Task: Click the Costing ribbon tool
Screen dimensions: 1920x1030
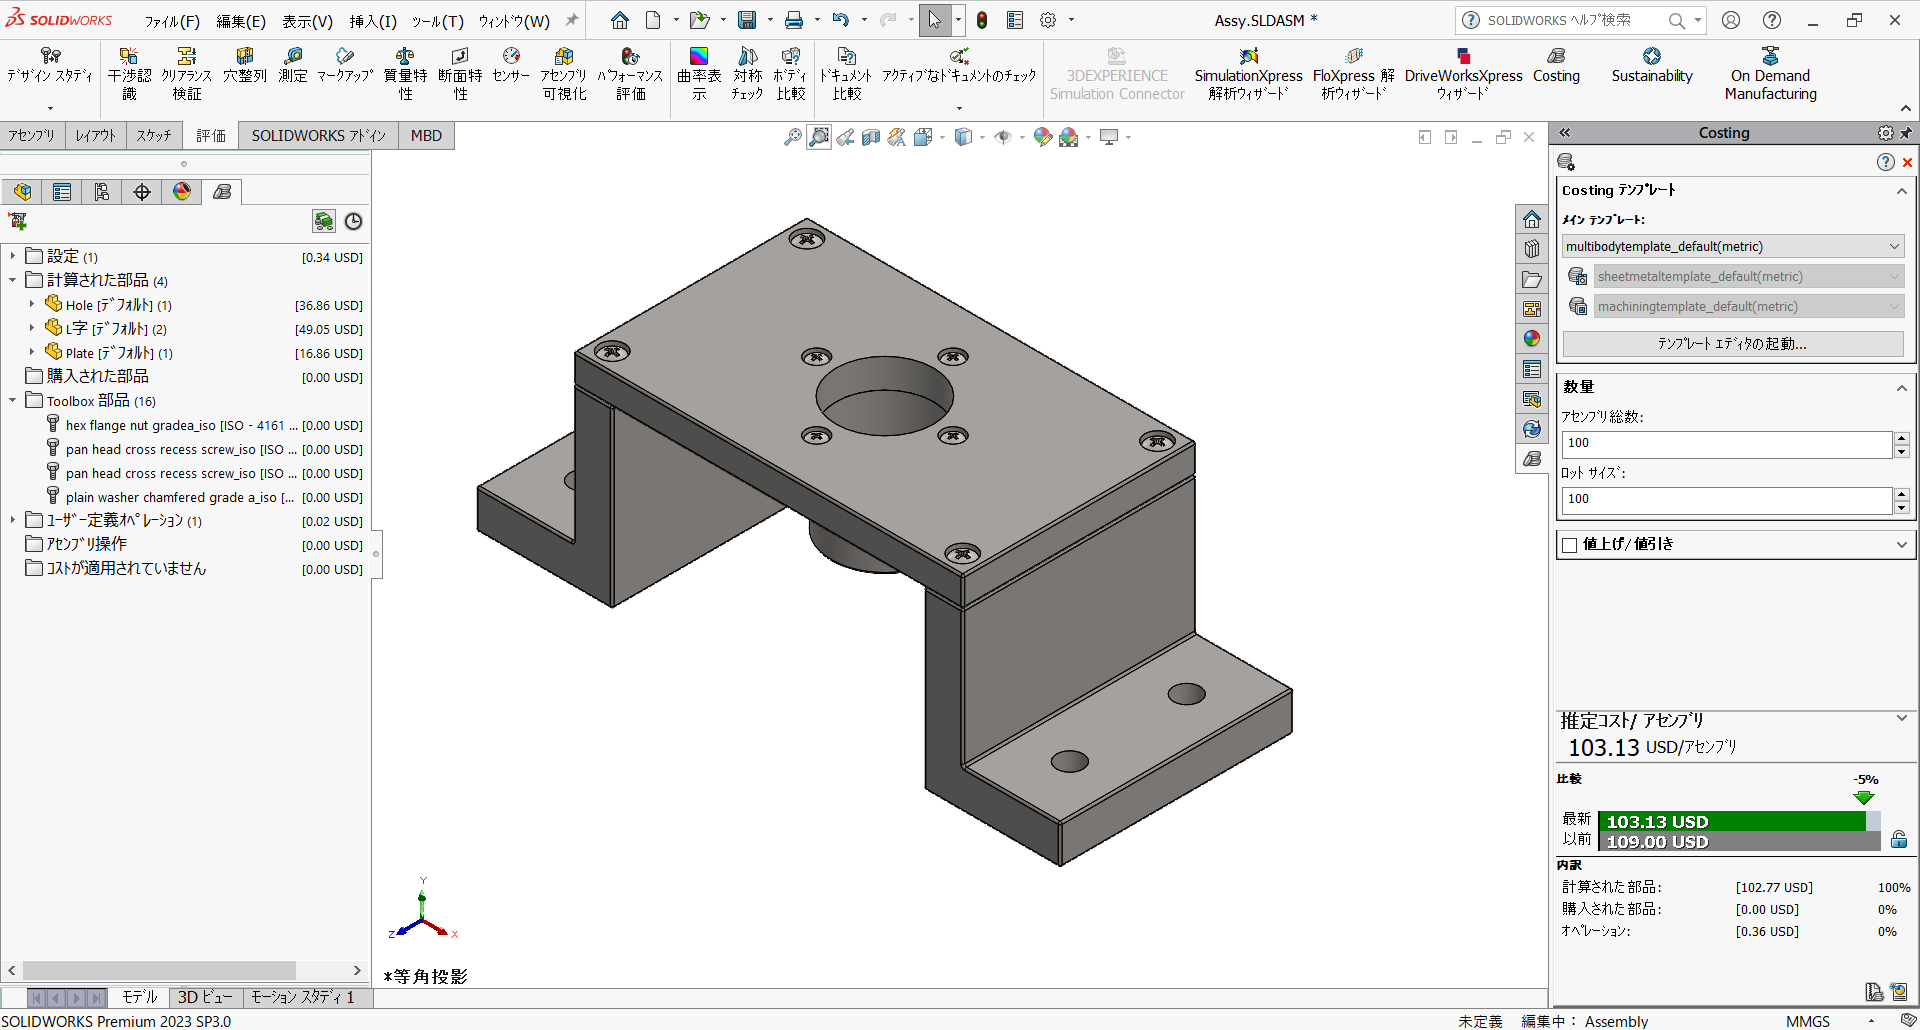Action: pyautogui.click(x=1556, y=65)
